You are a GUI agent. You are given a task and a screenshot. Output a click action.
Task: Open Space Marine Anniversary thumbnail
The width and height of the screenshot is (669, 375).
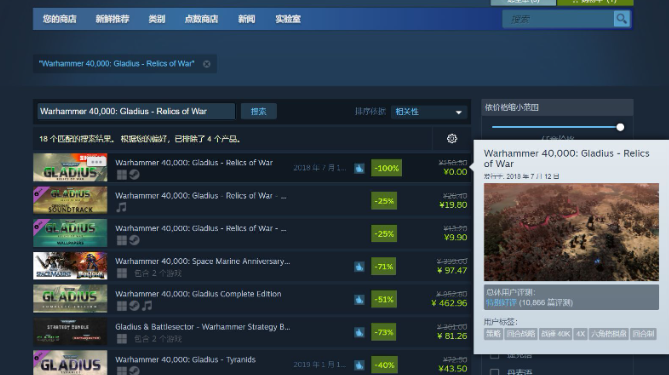coord(70,266)
